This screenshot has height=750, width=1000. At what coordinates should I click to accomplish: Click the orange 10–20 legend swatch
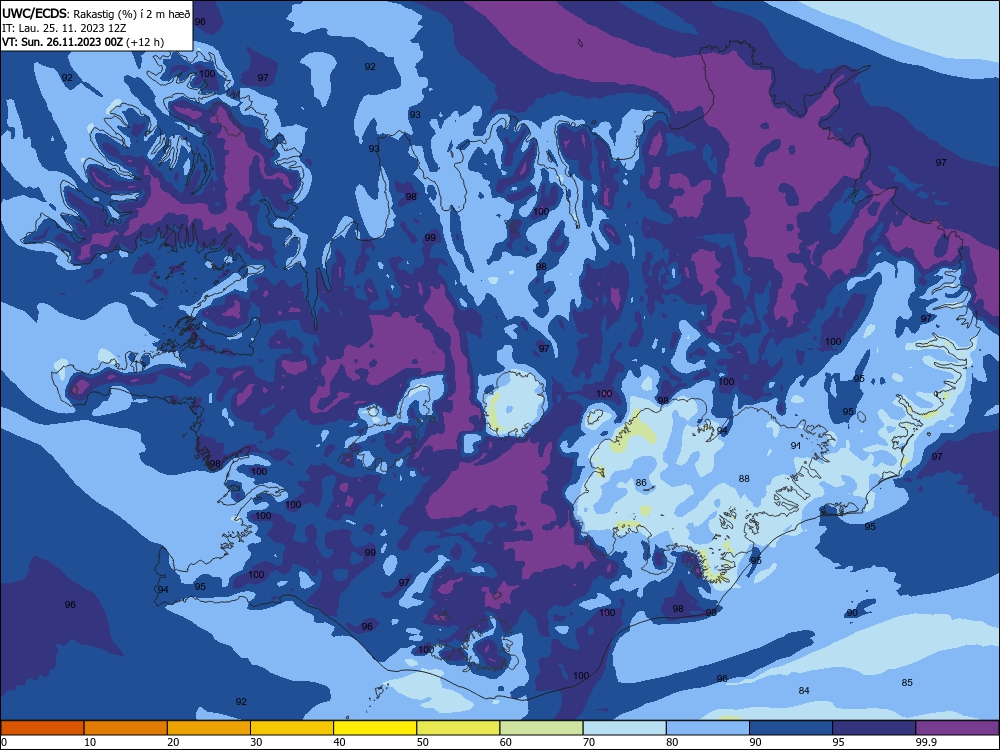click(126, 728)
